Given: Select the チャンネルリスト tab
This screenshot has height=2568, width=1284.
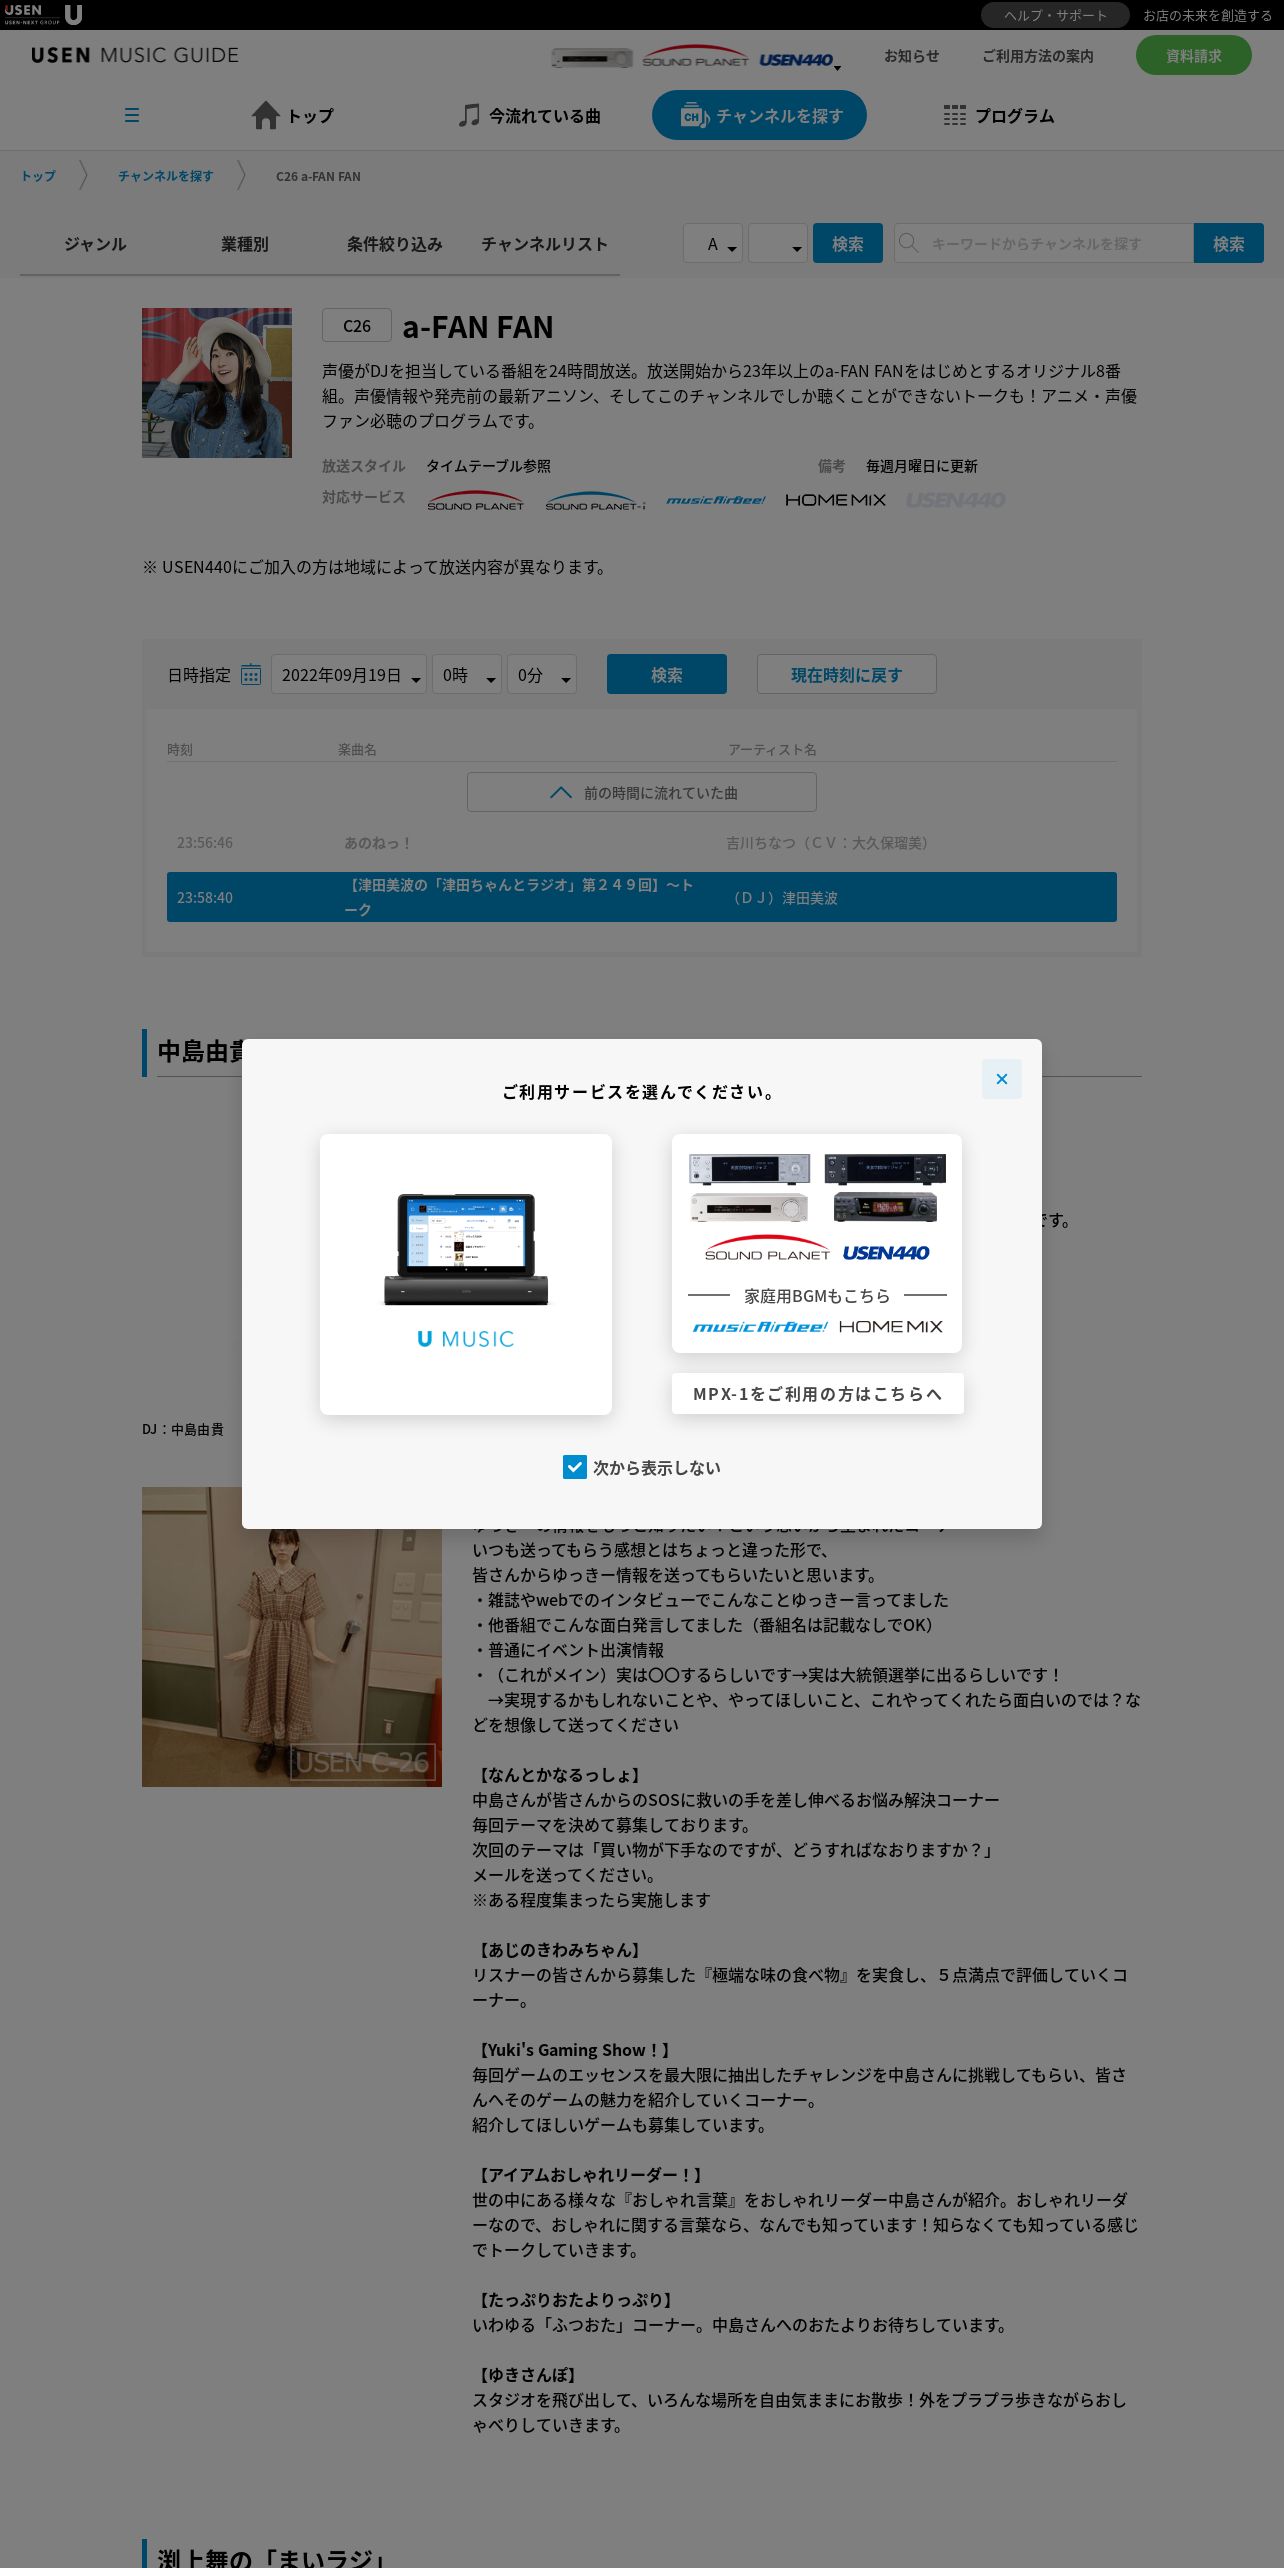Looking at the screenshot, I should point(545,244).
